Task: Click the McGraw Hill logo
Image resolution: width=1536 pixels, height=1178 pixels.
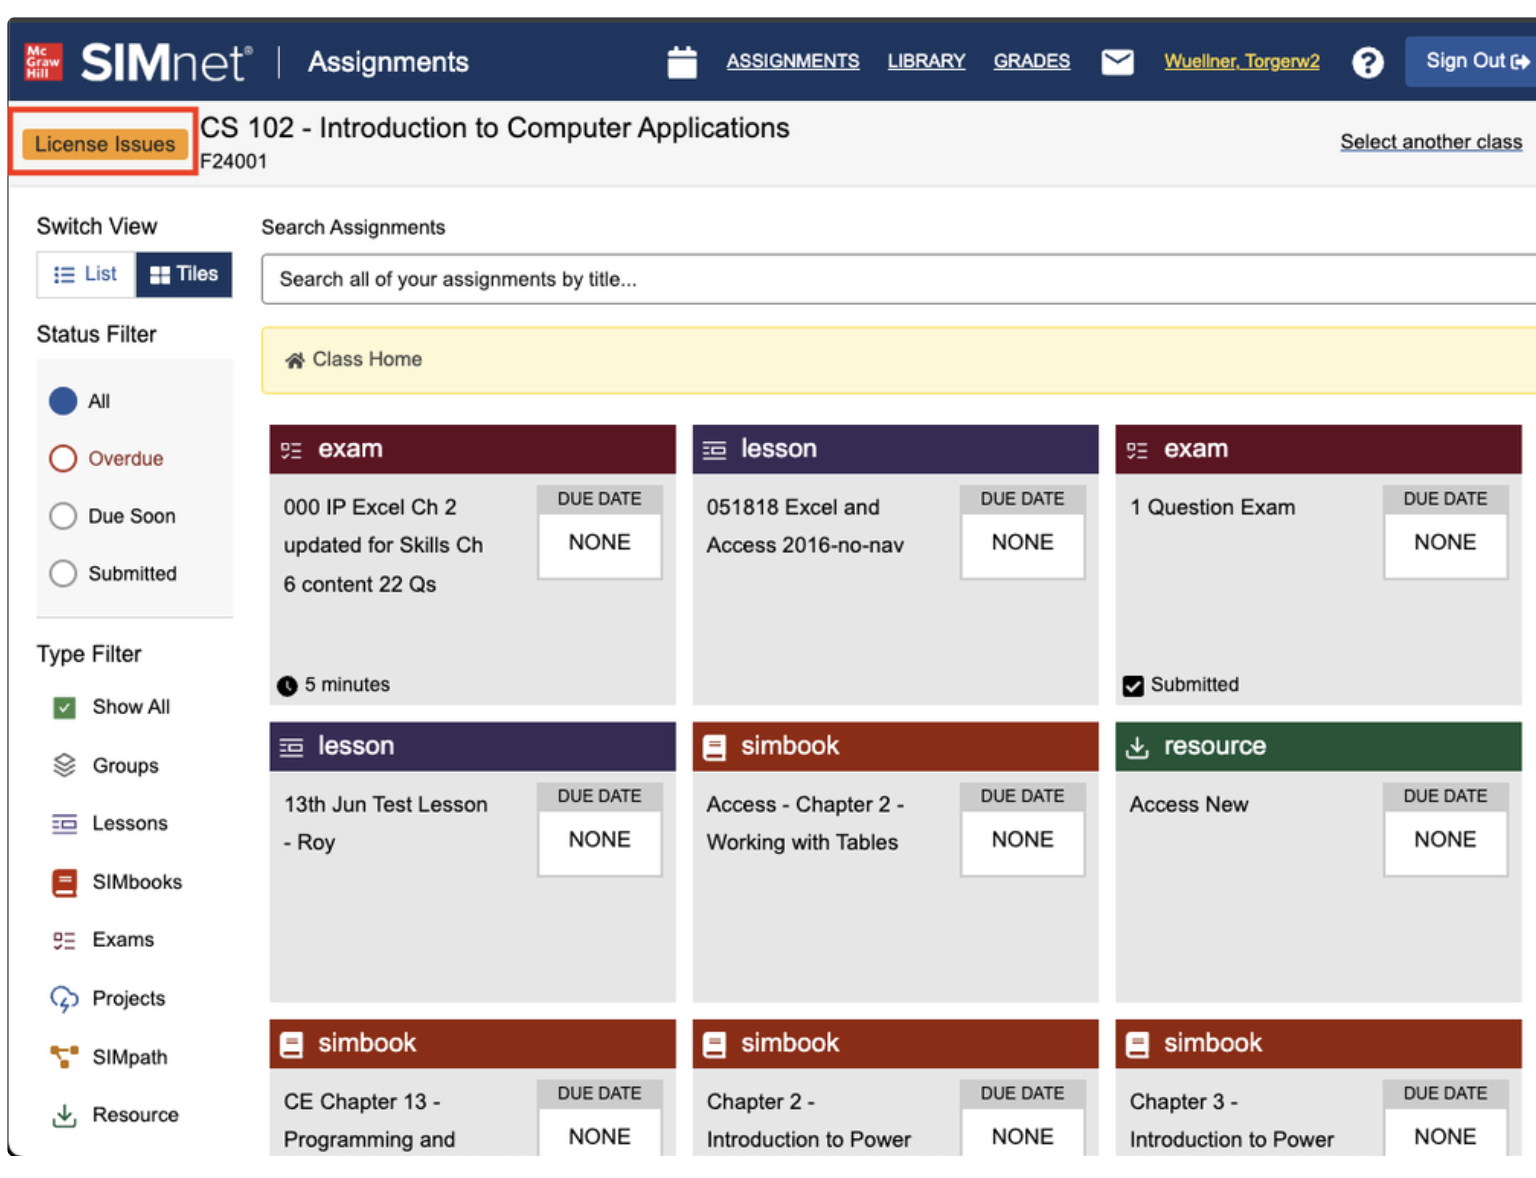Action: (43, 62)
